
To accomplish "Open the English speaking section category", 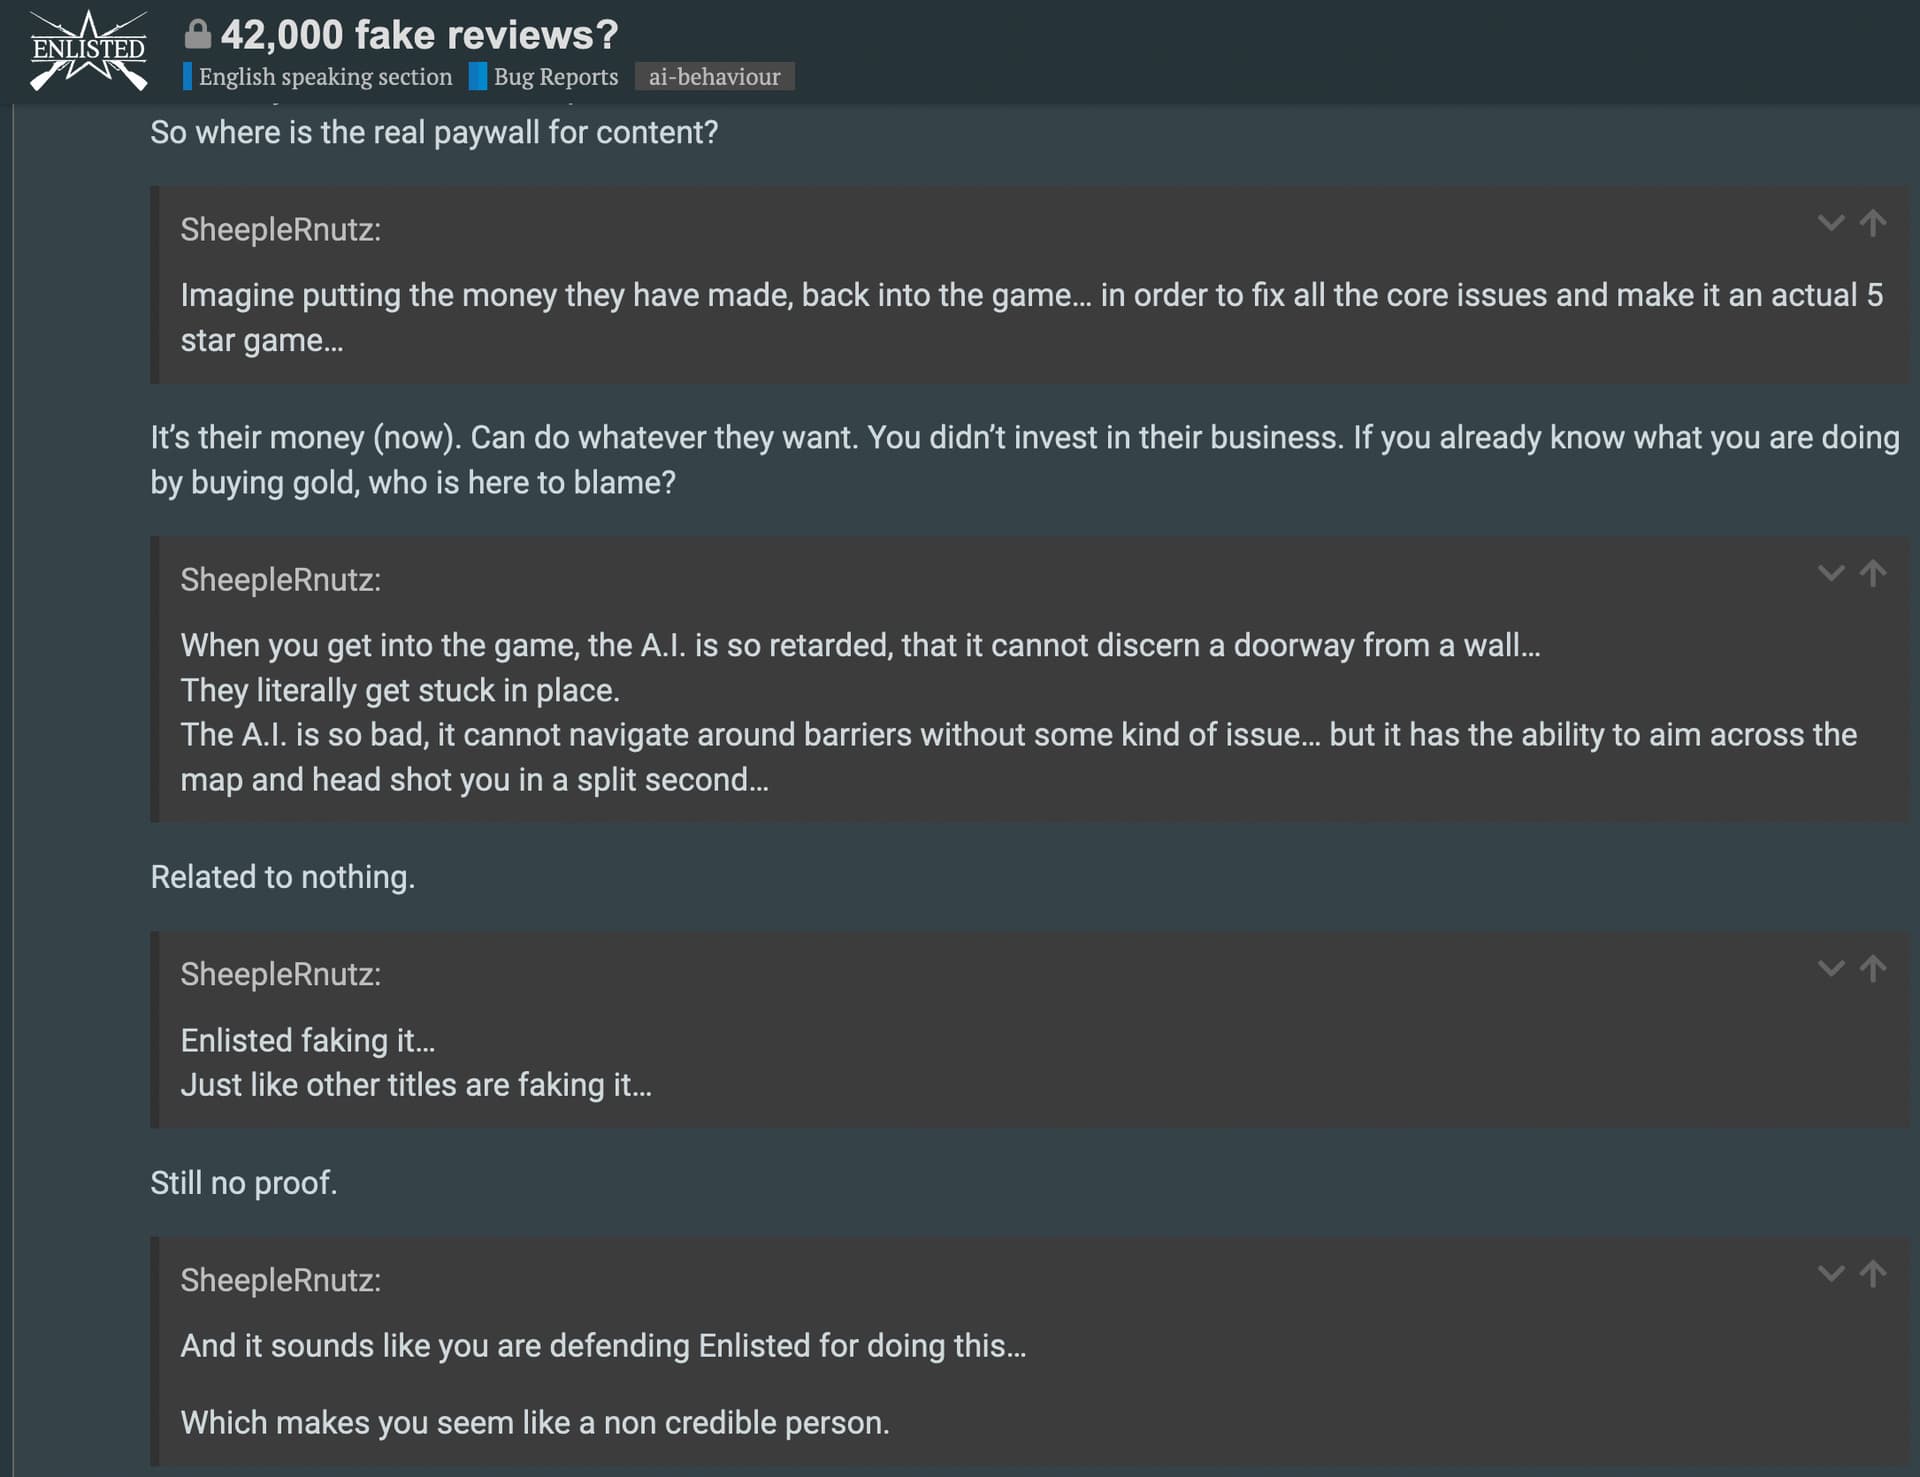I will (x=325, y=77).
